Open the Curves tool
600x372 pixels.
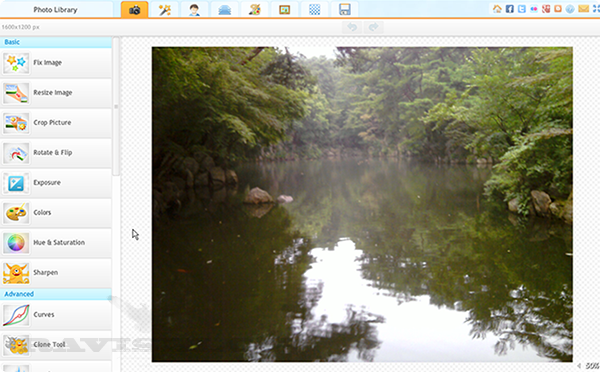click(x=56, y=315)
